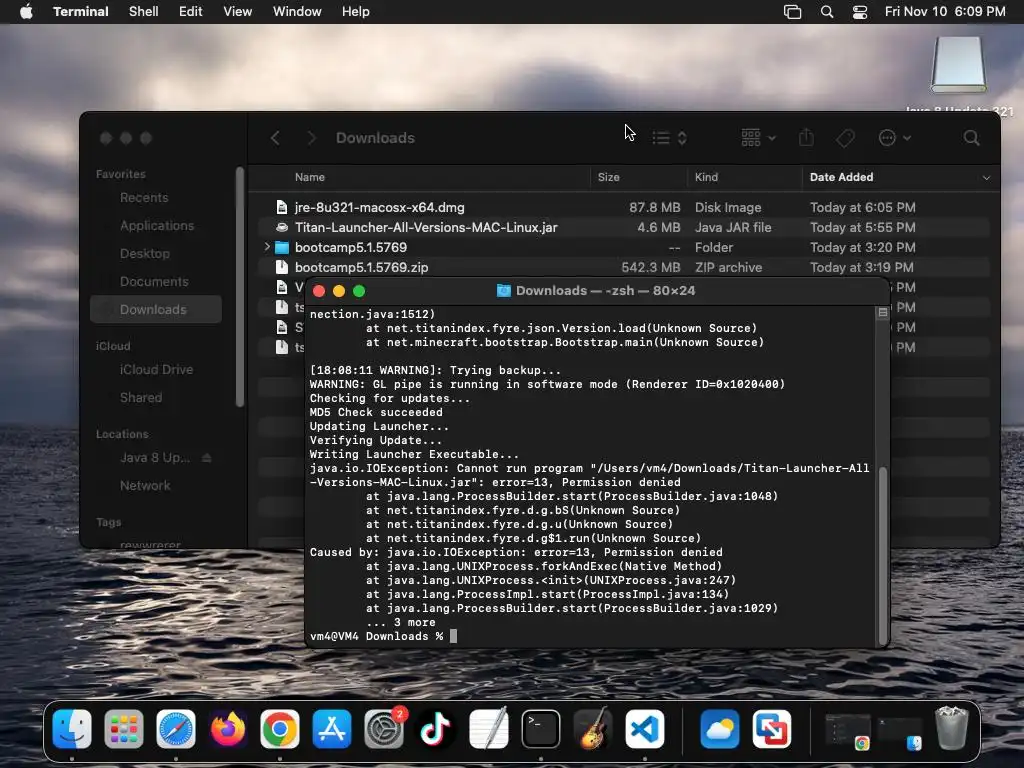This screenshot has width=1024, height=768.
Task: Sort Finder list by Date Added column
Action: tap(841, 177)
